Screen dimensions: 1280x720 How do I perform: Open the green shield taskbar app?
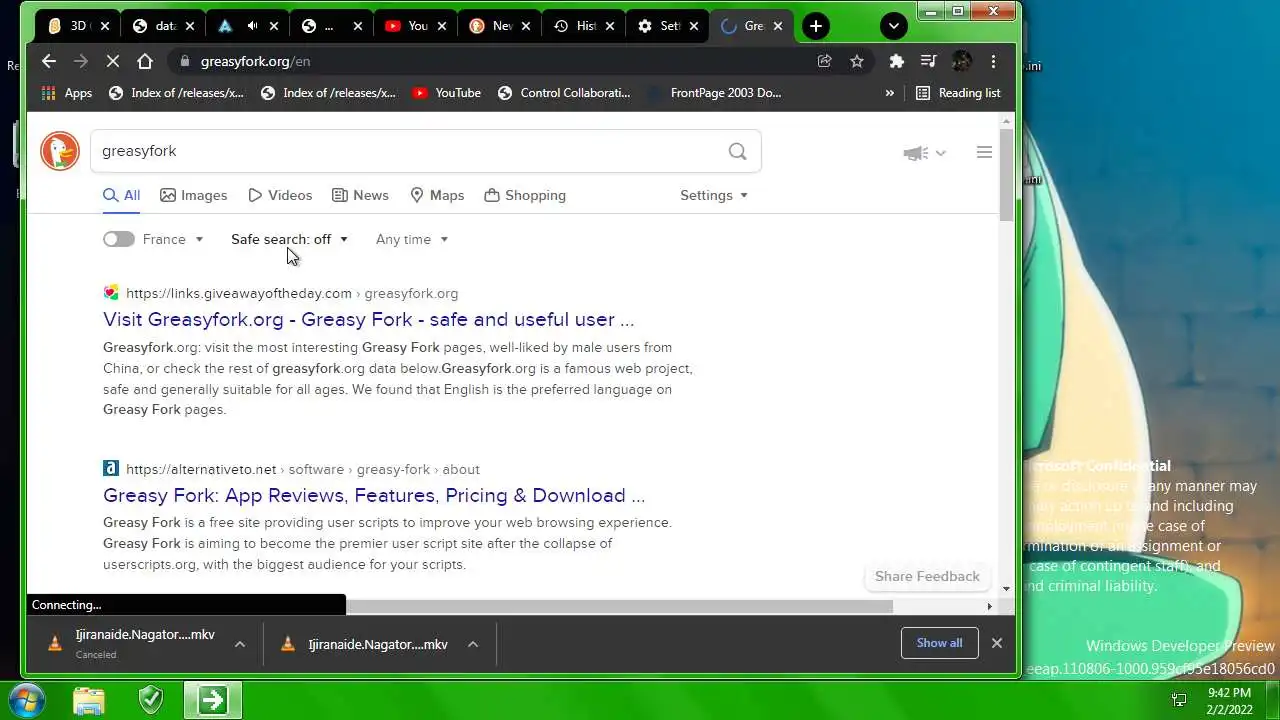click(x=151, y=699)
